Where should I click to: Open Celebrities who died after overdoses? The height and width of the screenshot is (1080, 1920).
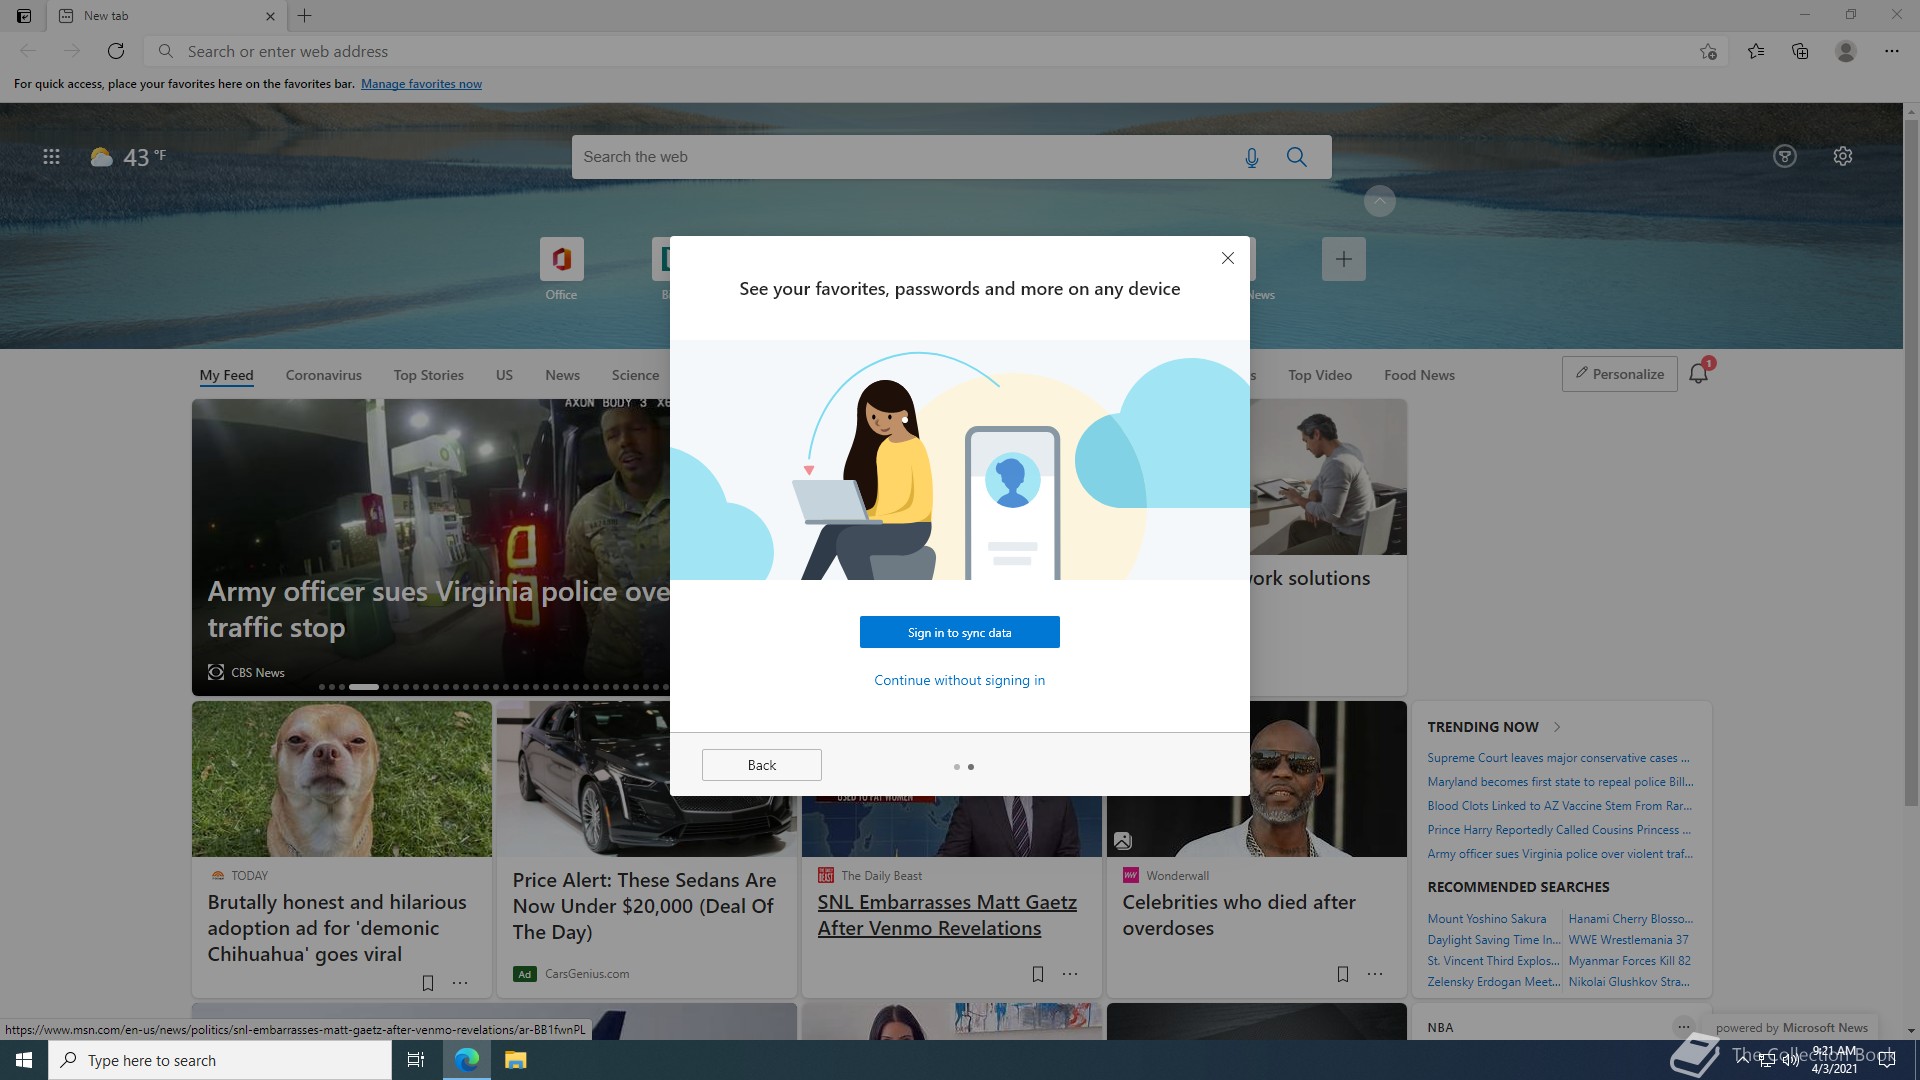pos(1239,915)
